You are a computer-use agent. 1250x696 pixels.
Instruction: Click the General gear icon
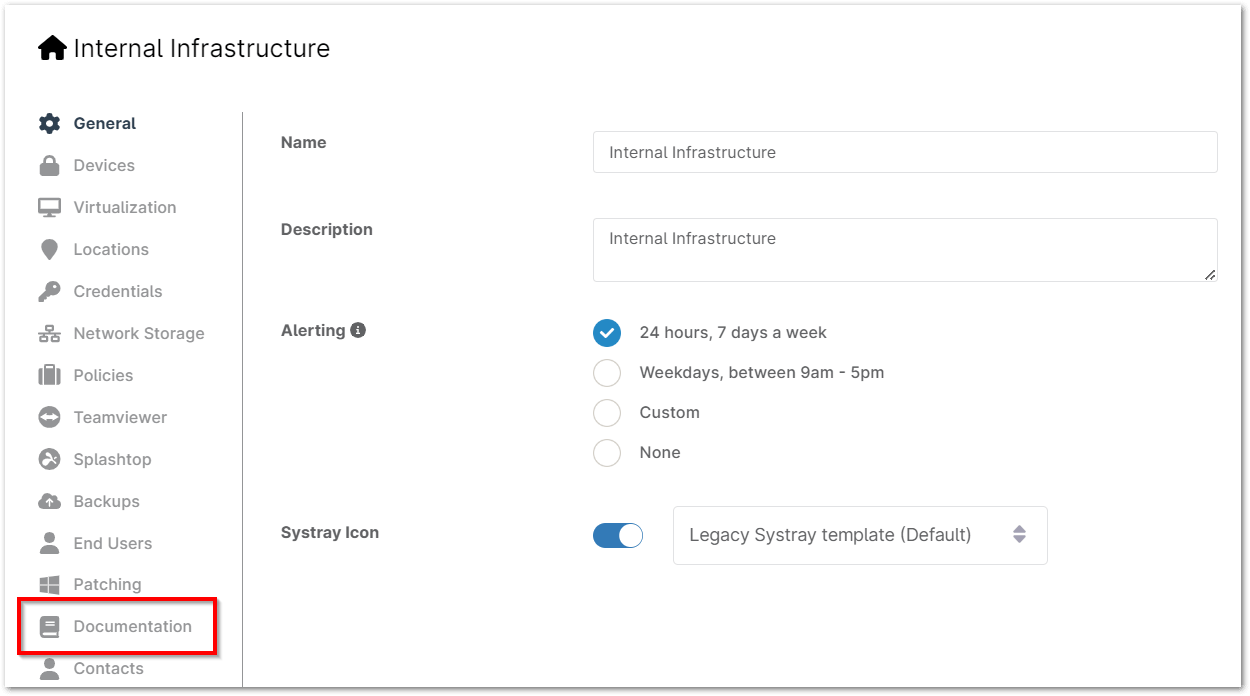coord(49,124)
